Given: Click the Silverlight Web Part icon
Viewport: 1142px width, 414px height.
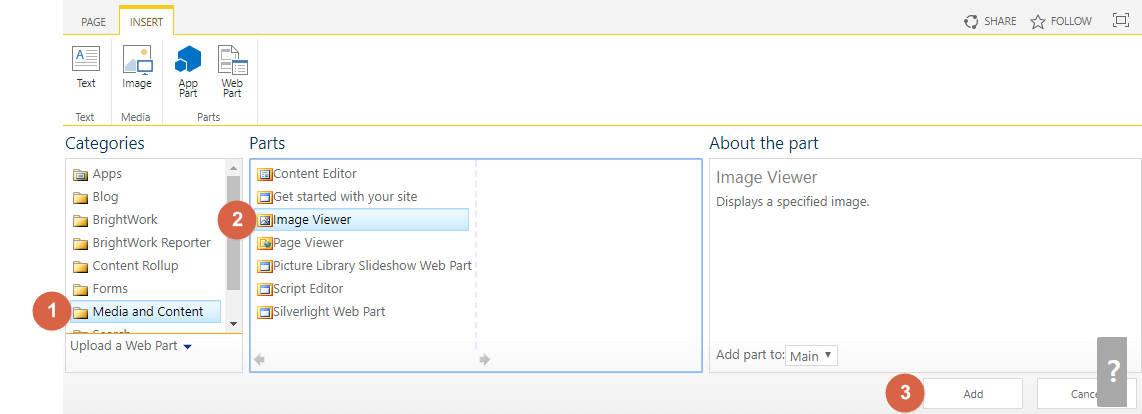Looking at the screenshot, I should point(265,312).
